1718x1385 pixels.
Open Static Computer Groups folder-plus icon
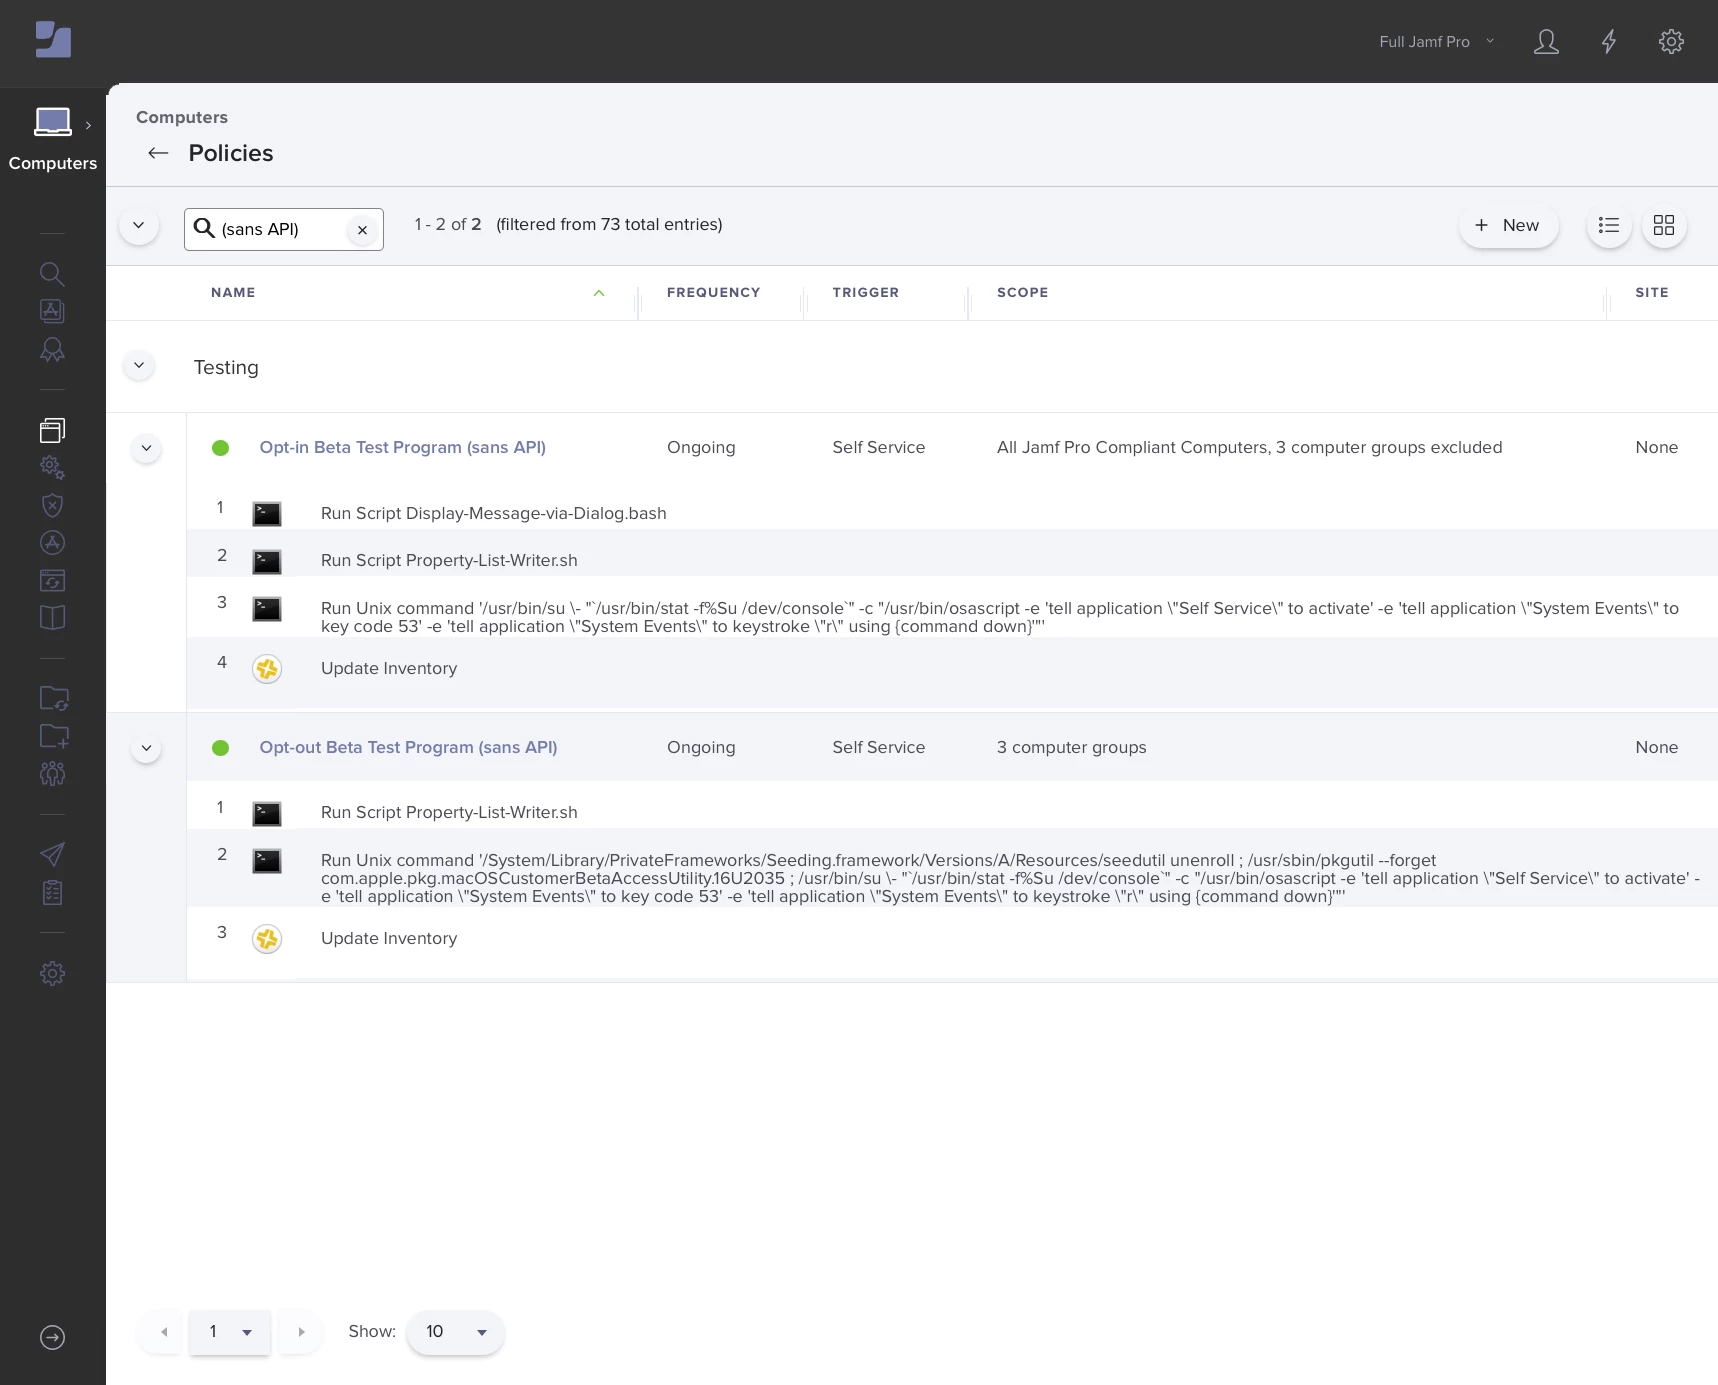tap(54, 736)
